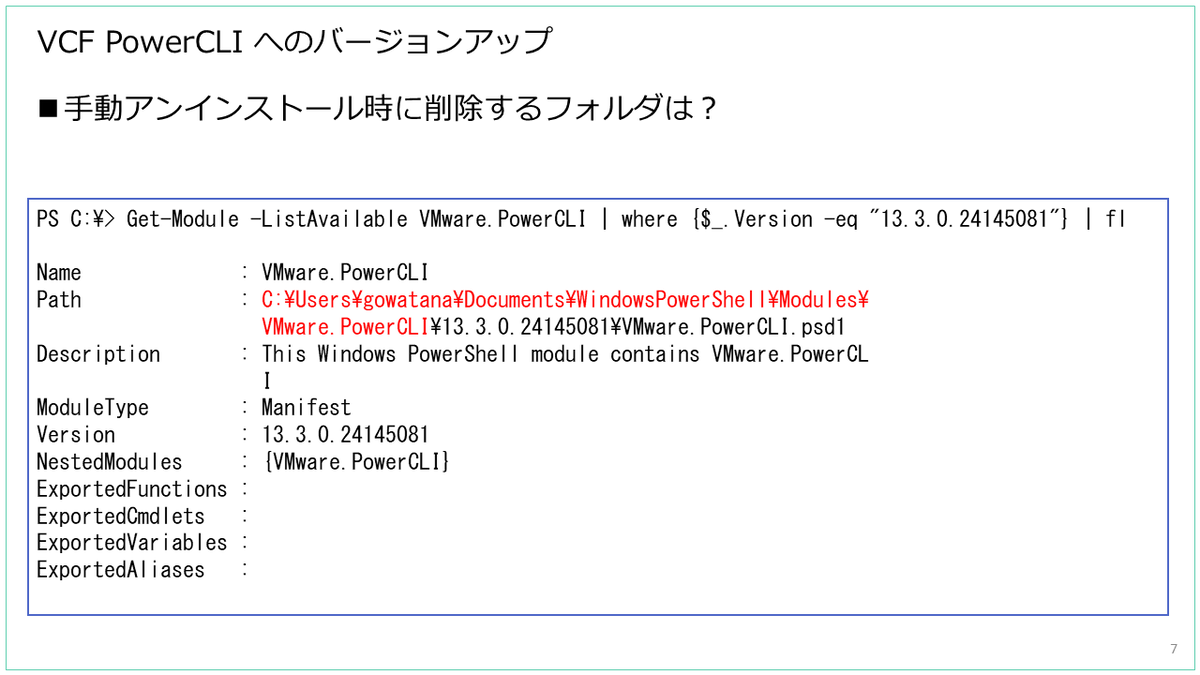Screen dimensions: 1200x675
Task: Click the 'Name' property label
Action: click(59, 272)
